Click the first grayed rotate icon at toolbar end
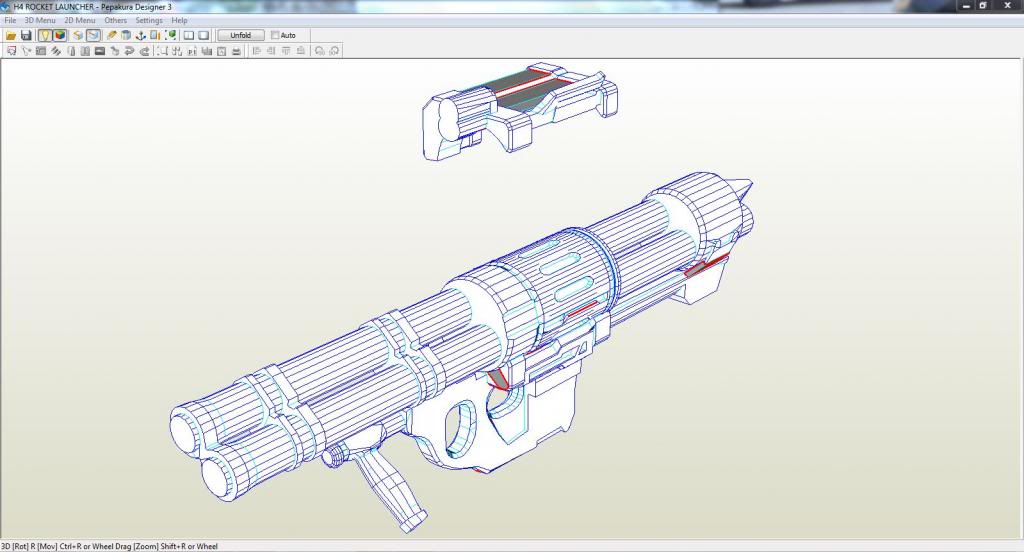This screenshot has width=1024, height=552. coord(319,51)
